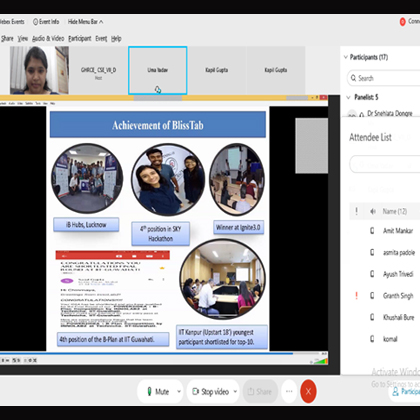Select attendee komal
The image size is (420, 420).
390,339
